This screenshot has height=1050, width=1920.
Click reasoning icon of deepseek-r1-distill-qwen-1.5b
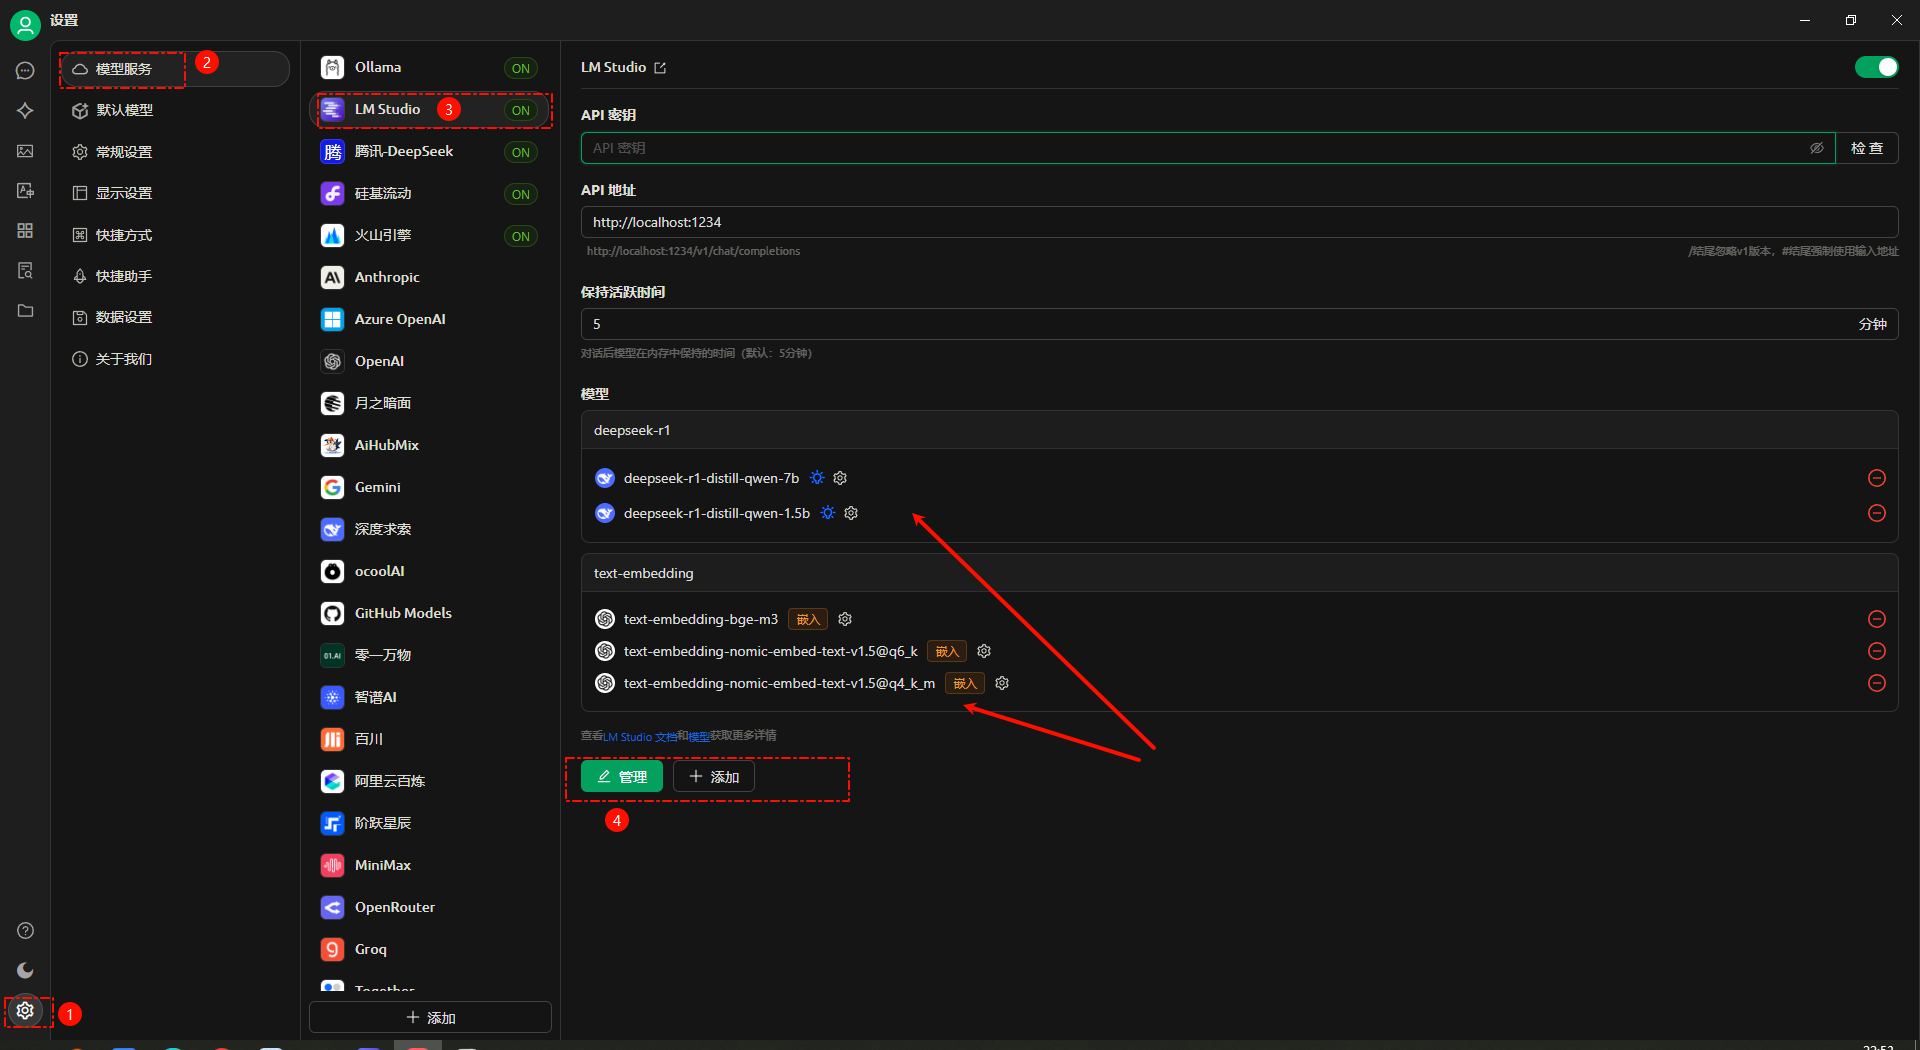(828, 513)
